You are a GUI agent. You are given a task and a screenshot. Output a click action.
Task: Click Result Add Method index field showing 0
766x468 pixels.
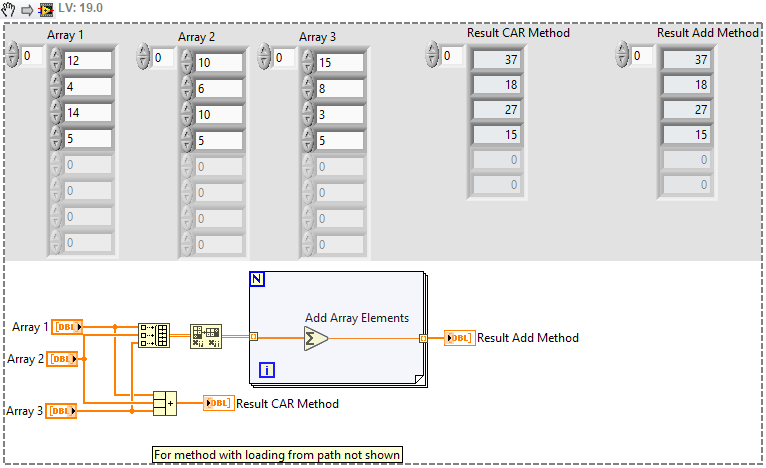(x=642, y=55)
